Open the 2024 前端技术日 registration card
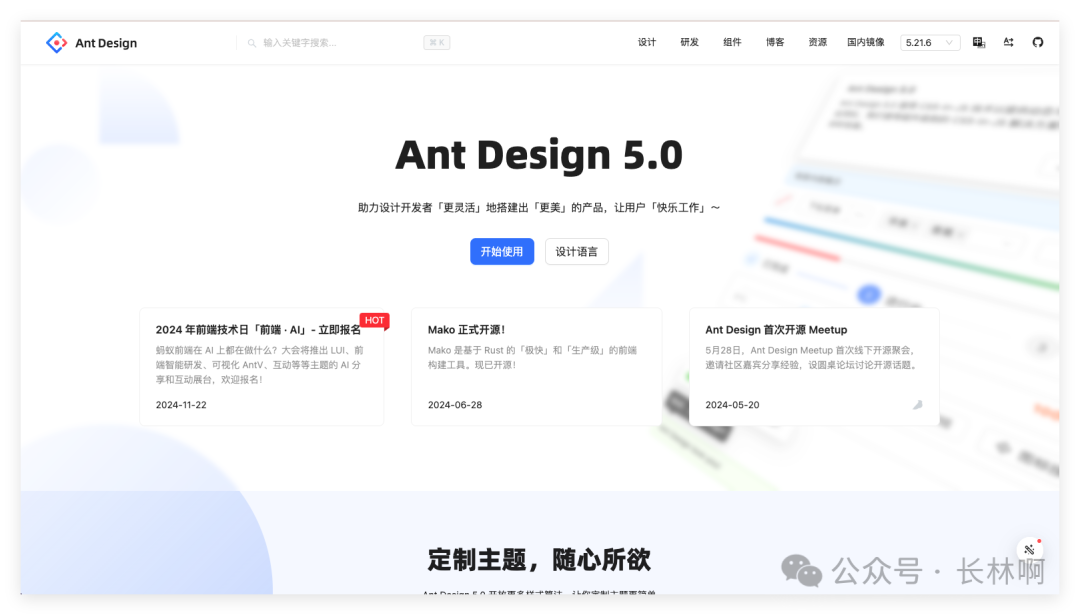The height and width of the screenshot is (615, 1080). pyautogui.click(x=262, y=365)
